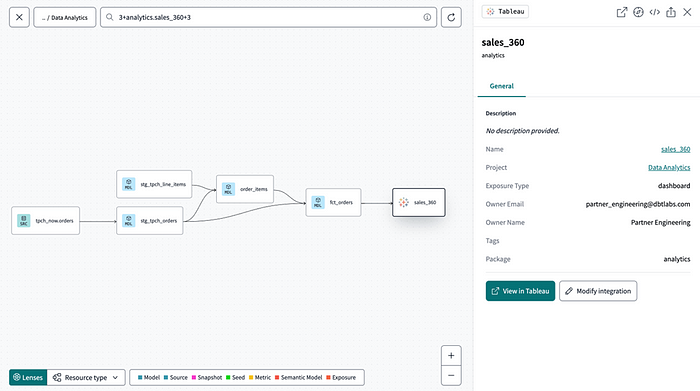
Task: Refresh the lineage graph
Action: pos(451,17)
